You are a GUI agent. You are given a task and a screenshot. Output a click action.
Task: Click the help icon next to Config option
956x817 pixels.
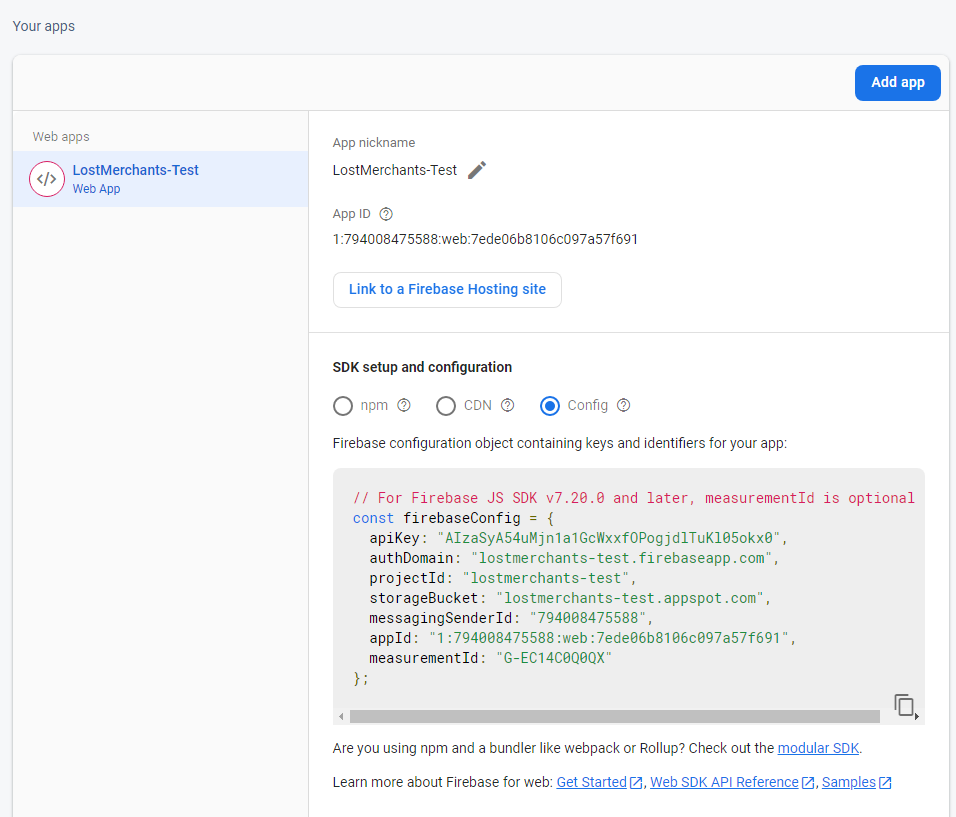[x=623, y=405]
